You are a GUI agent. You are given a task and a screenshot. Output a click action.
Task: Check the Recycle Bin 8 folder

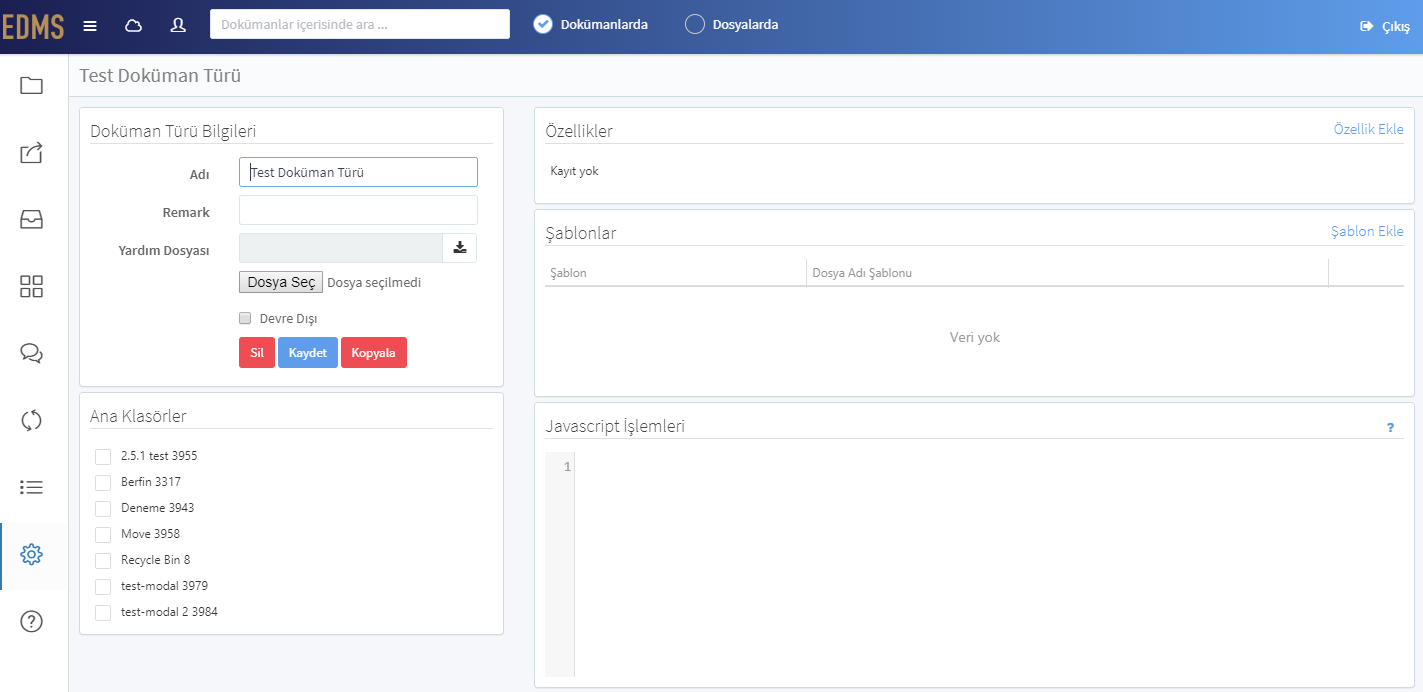tap(103, 560)
